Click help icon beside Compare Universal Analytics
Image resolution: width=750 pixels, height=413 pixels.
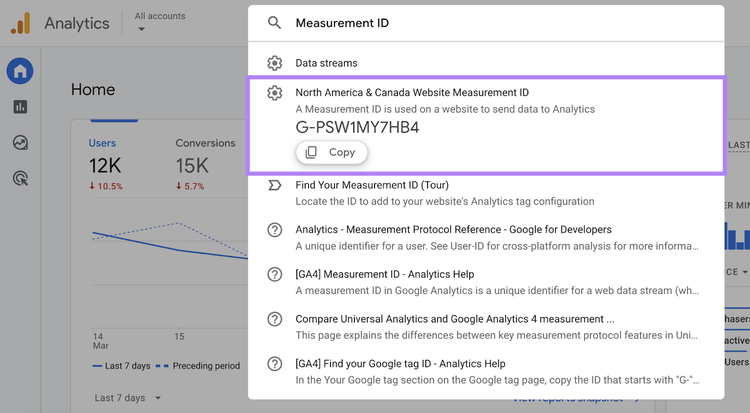pyautogui.click(x=275, y=319)
